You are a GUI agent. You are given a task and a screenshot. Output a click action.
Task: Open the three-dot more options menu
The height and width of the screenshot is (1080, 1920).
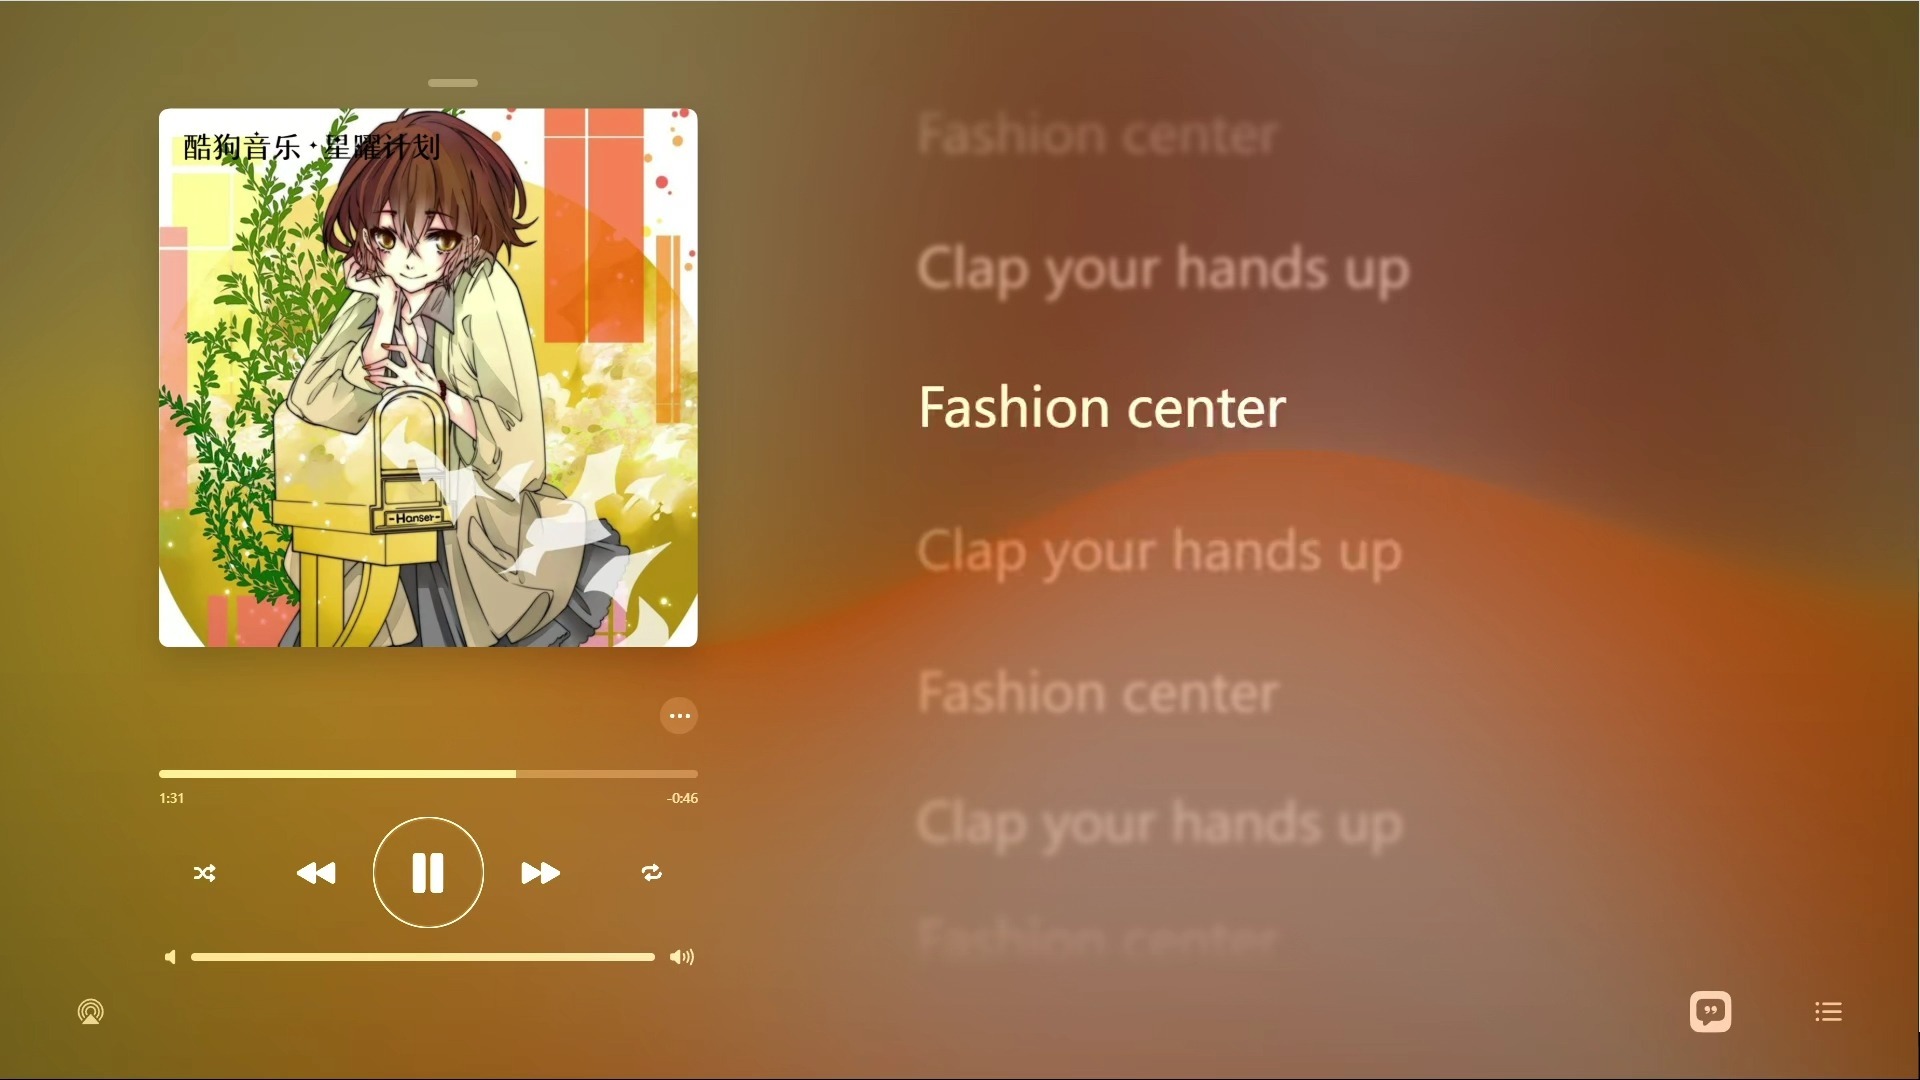[x=679, y=716]
